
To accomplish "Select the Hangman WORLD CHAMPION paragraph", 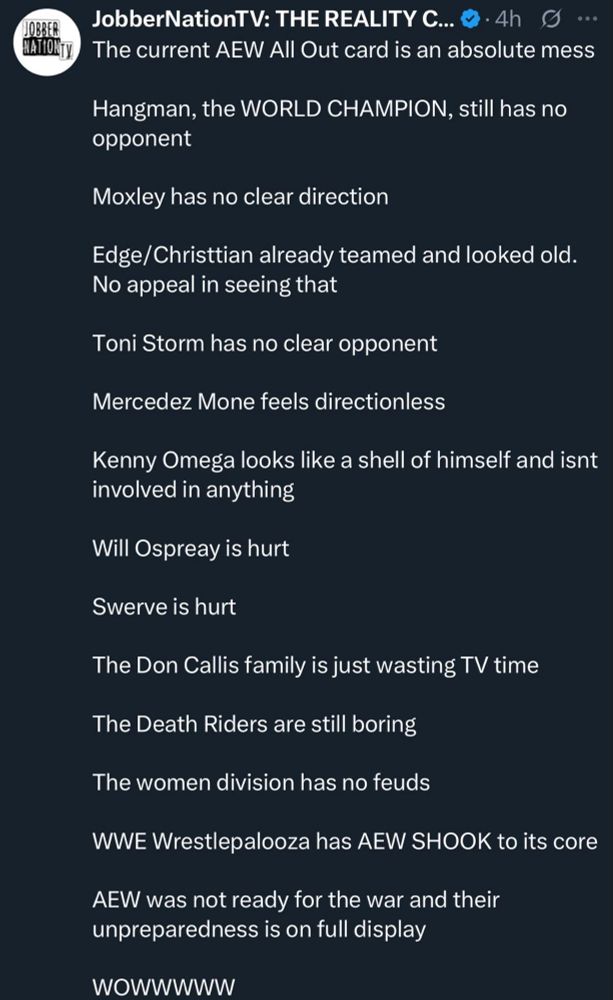I will click(330, 124).
